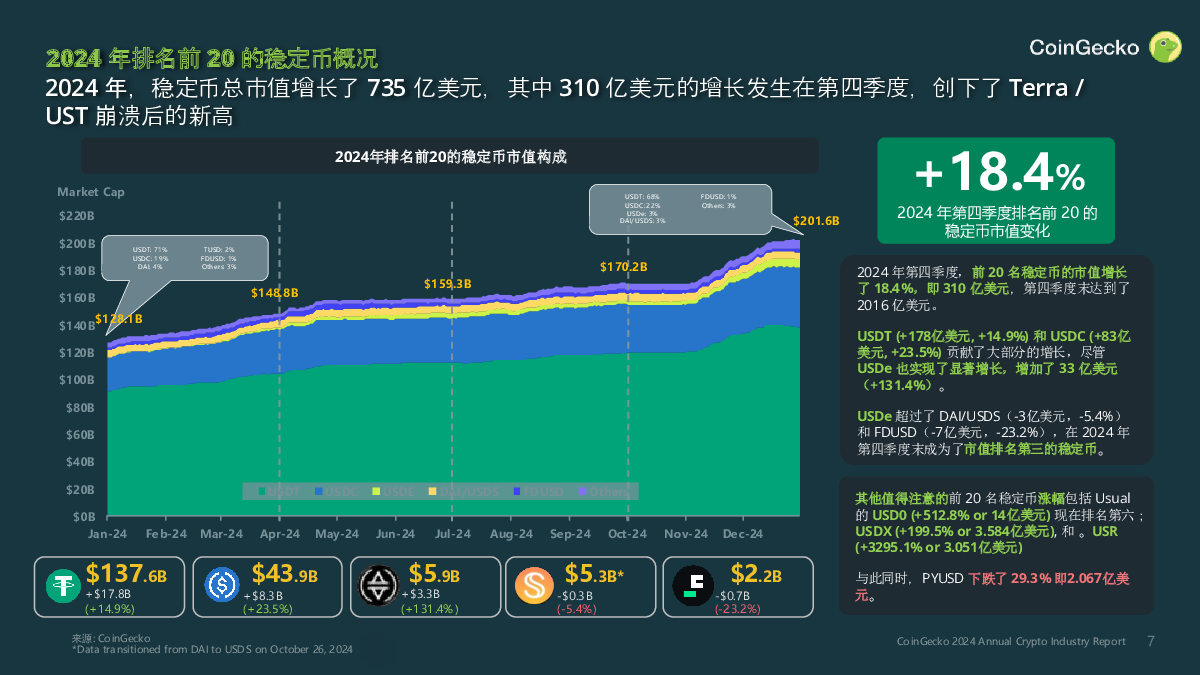Click the orange USDS coin icon
Screen dimensions: 1200x675
click(x=534, y=585)
